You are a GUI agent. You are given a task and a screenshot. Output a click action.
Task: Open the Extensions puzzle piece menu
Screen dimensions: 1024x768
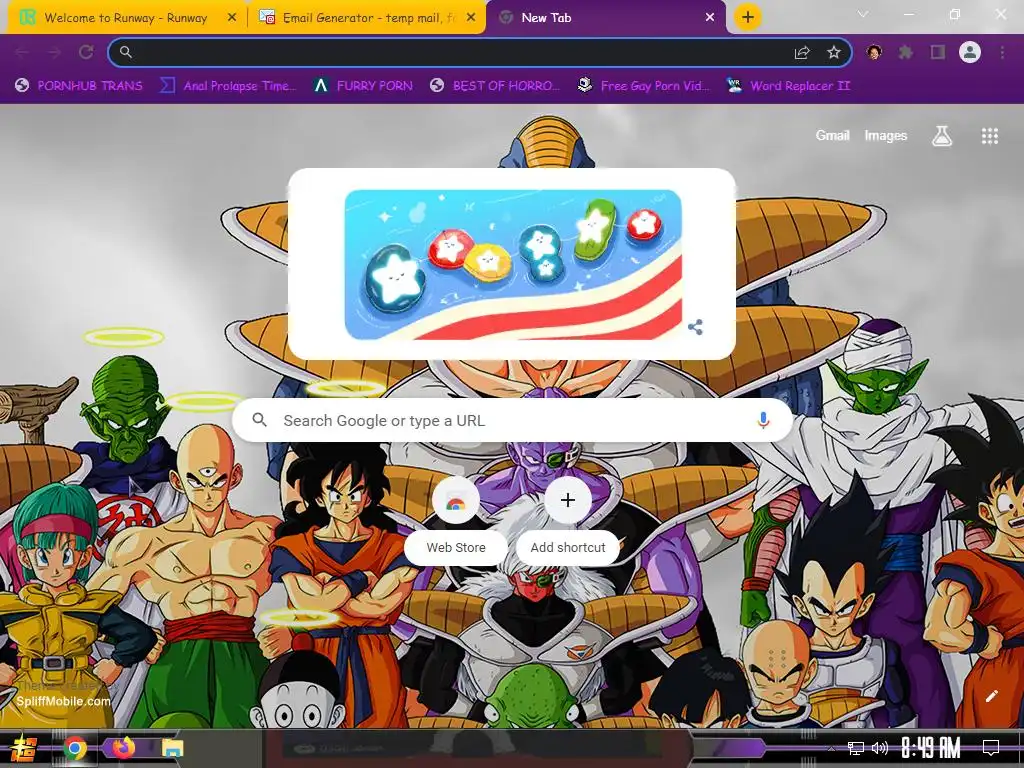click(x=905, y=52)
